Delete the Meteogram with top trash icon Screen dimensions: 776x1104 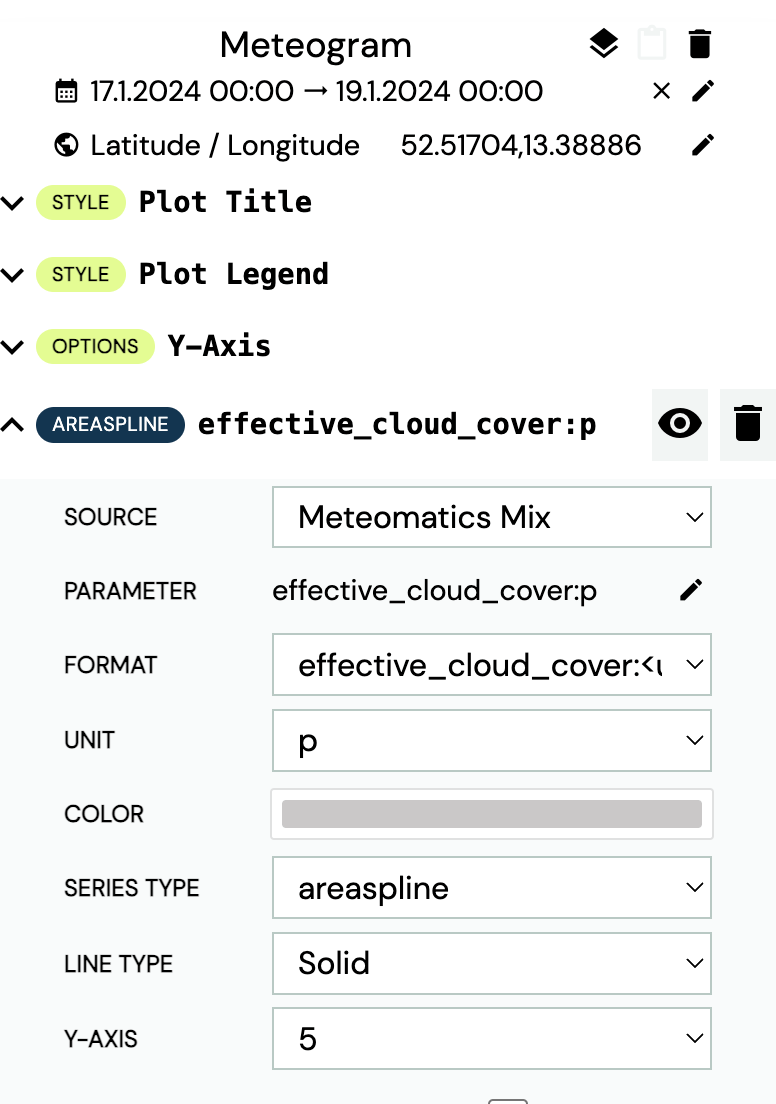(700, 44)
